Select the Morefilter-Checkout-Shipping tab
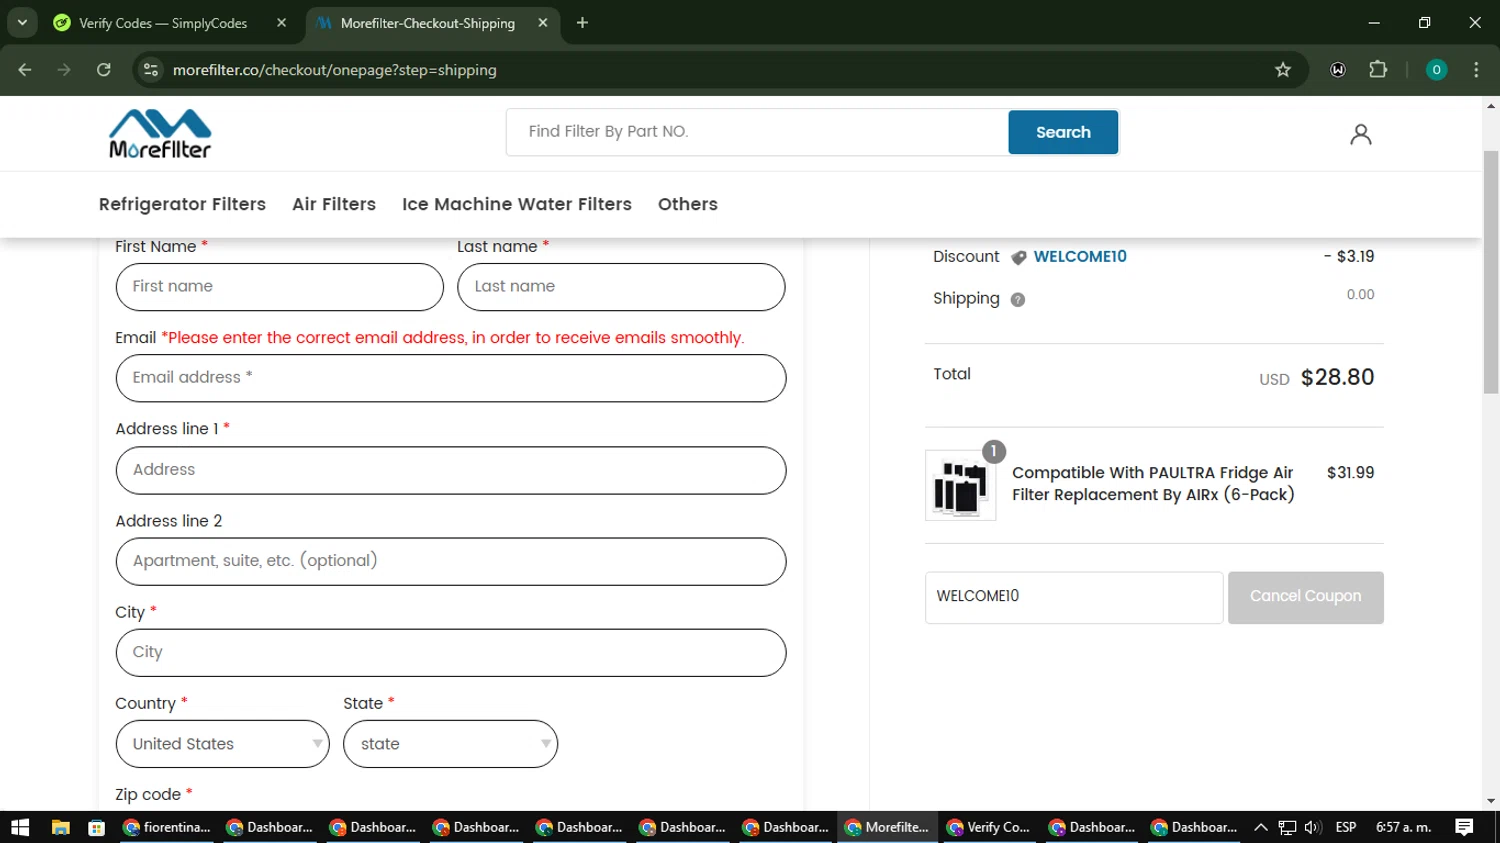This screenshot has height=843, width=1500. [x=428, y=22]
